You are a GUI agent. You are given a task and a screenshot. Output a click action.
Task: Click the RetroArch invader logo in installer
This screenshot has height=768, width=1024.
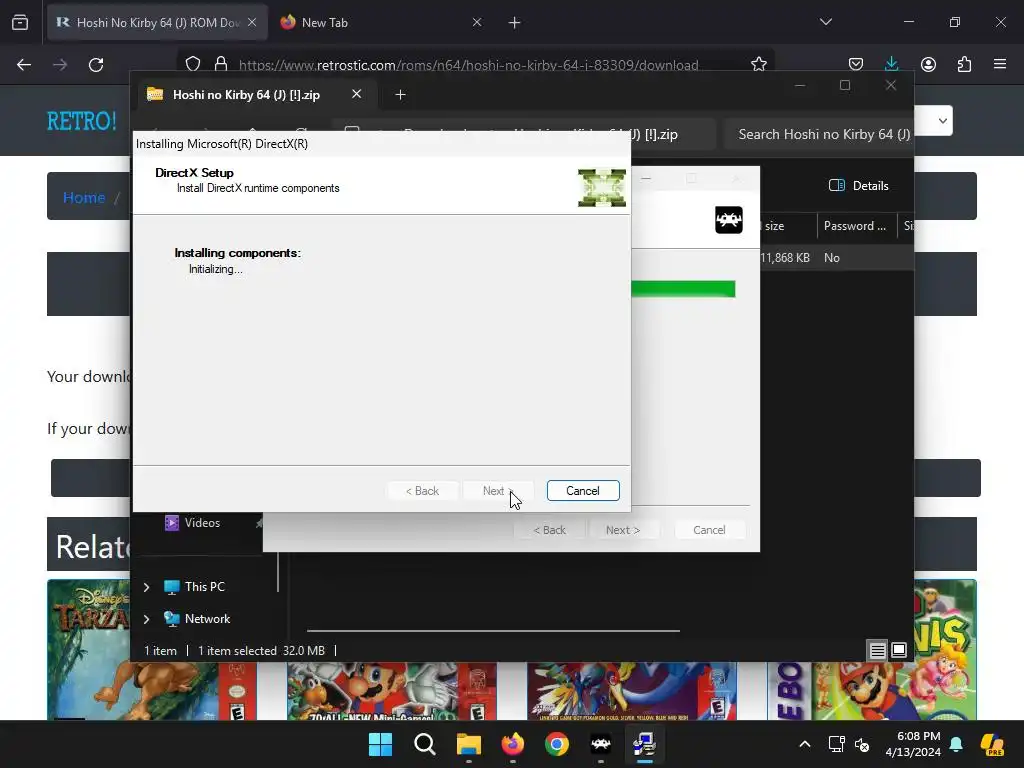coord(729,219)
